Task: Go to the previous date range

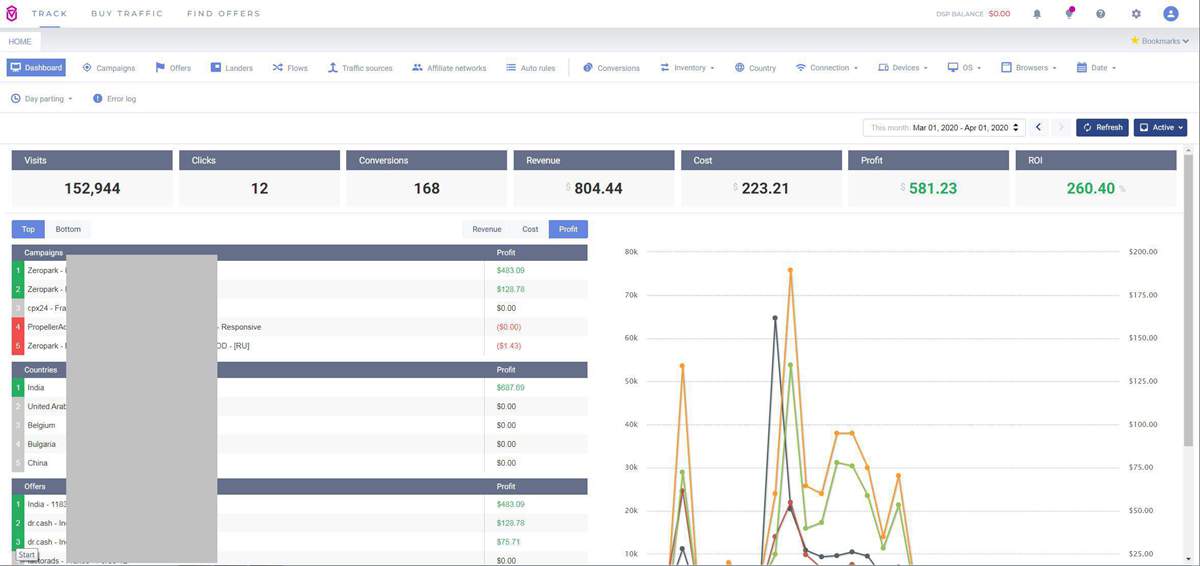Action: [1038, 127]
